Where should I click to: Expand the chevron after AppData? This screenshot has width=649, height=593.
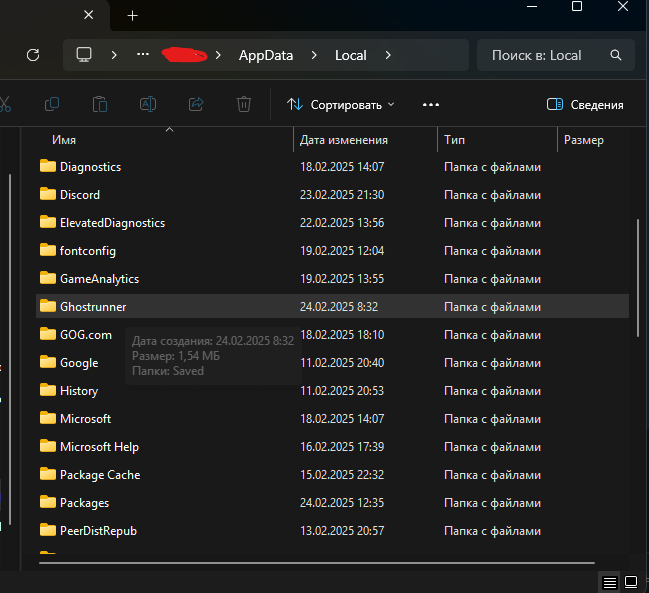[314, 55]
